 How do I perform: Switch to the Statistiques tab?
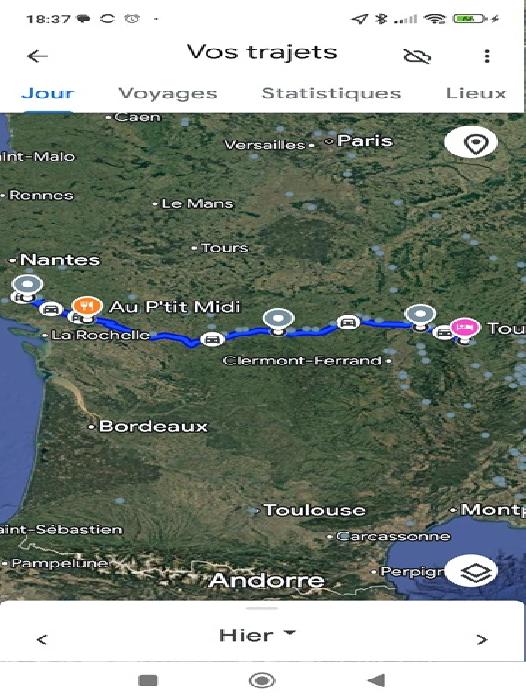click(331, 93)
